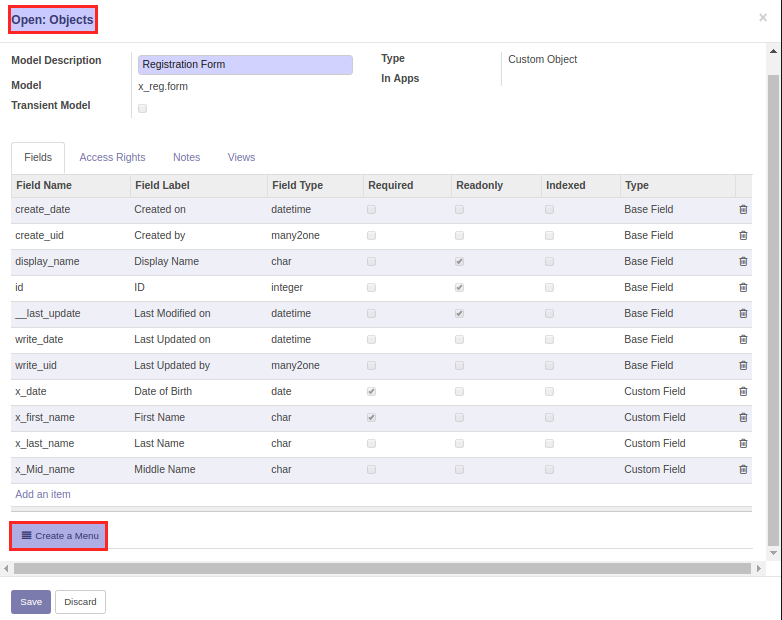Switch to the Fields tab
782x620 pixels.
tap(38, 158)
